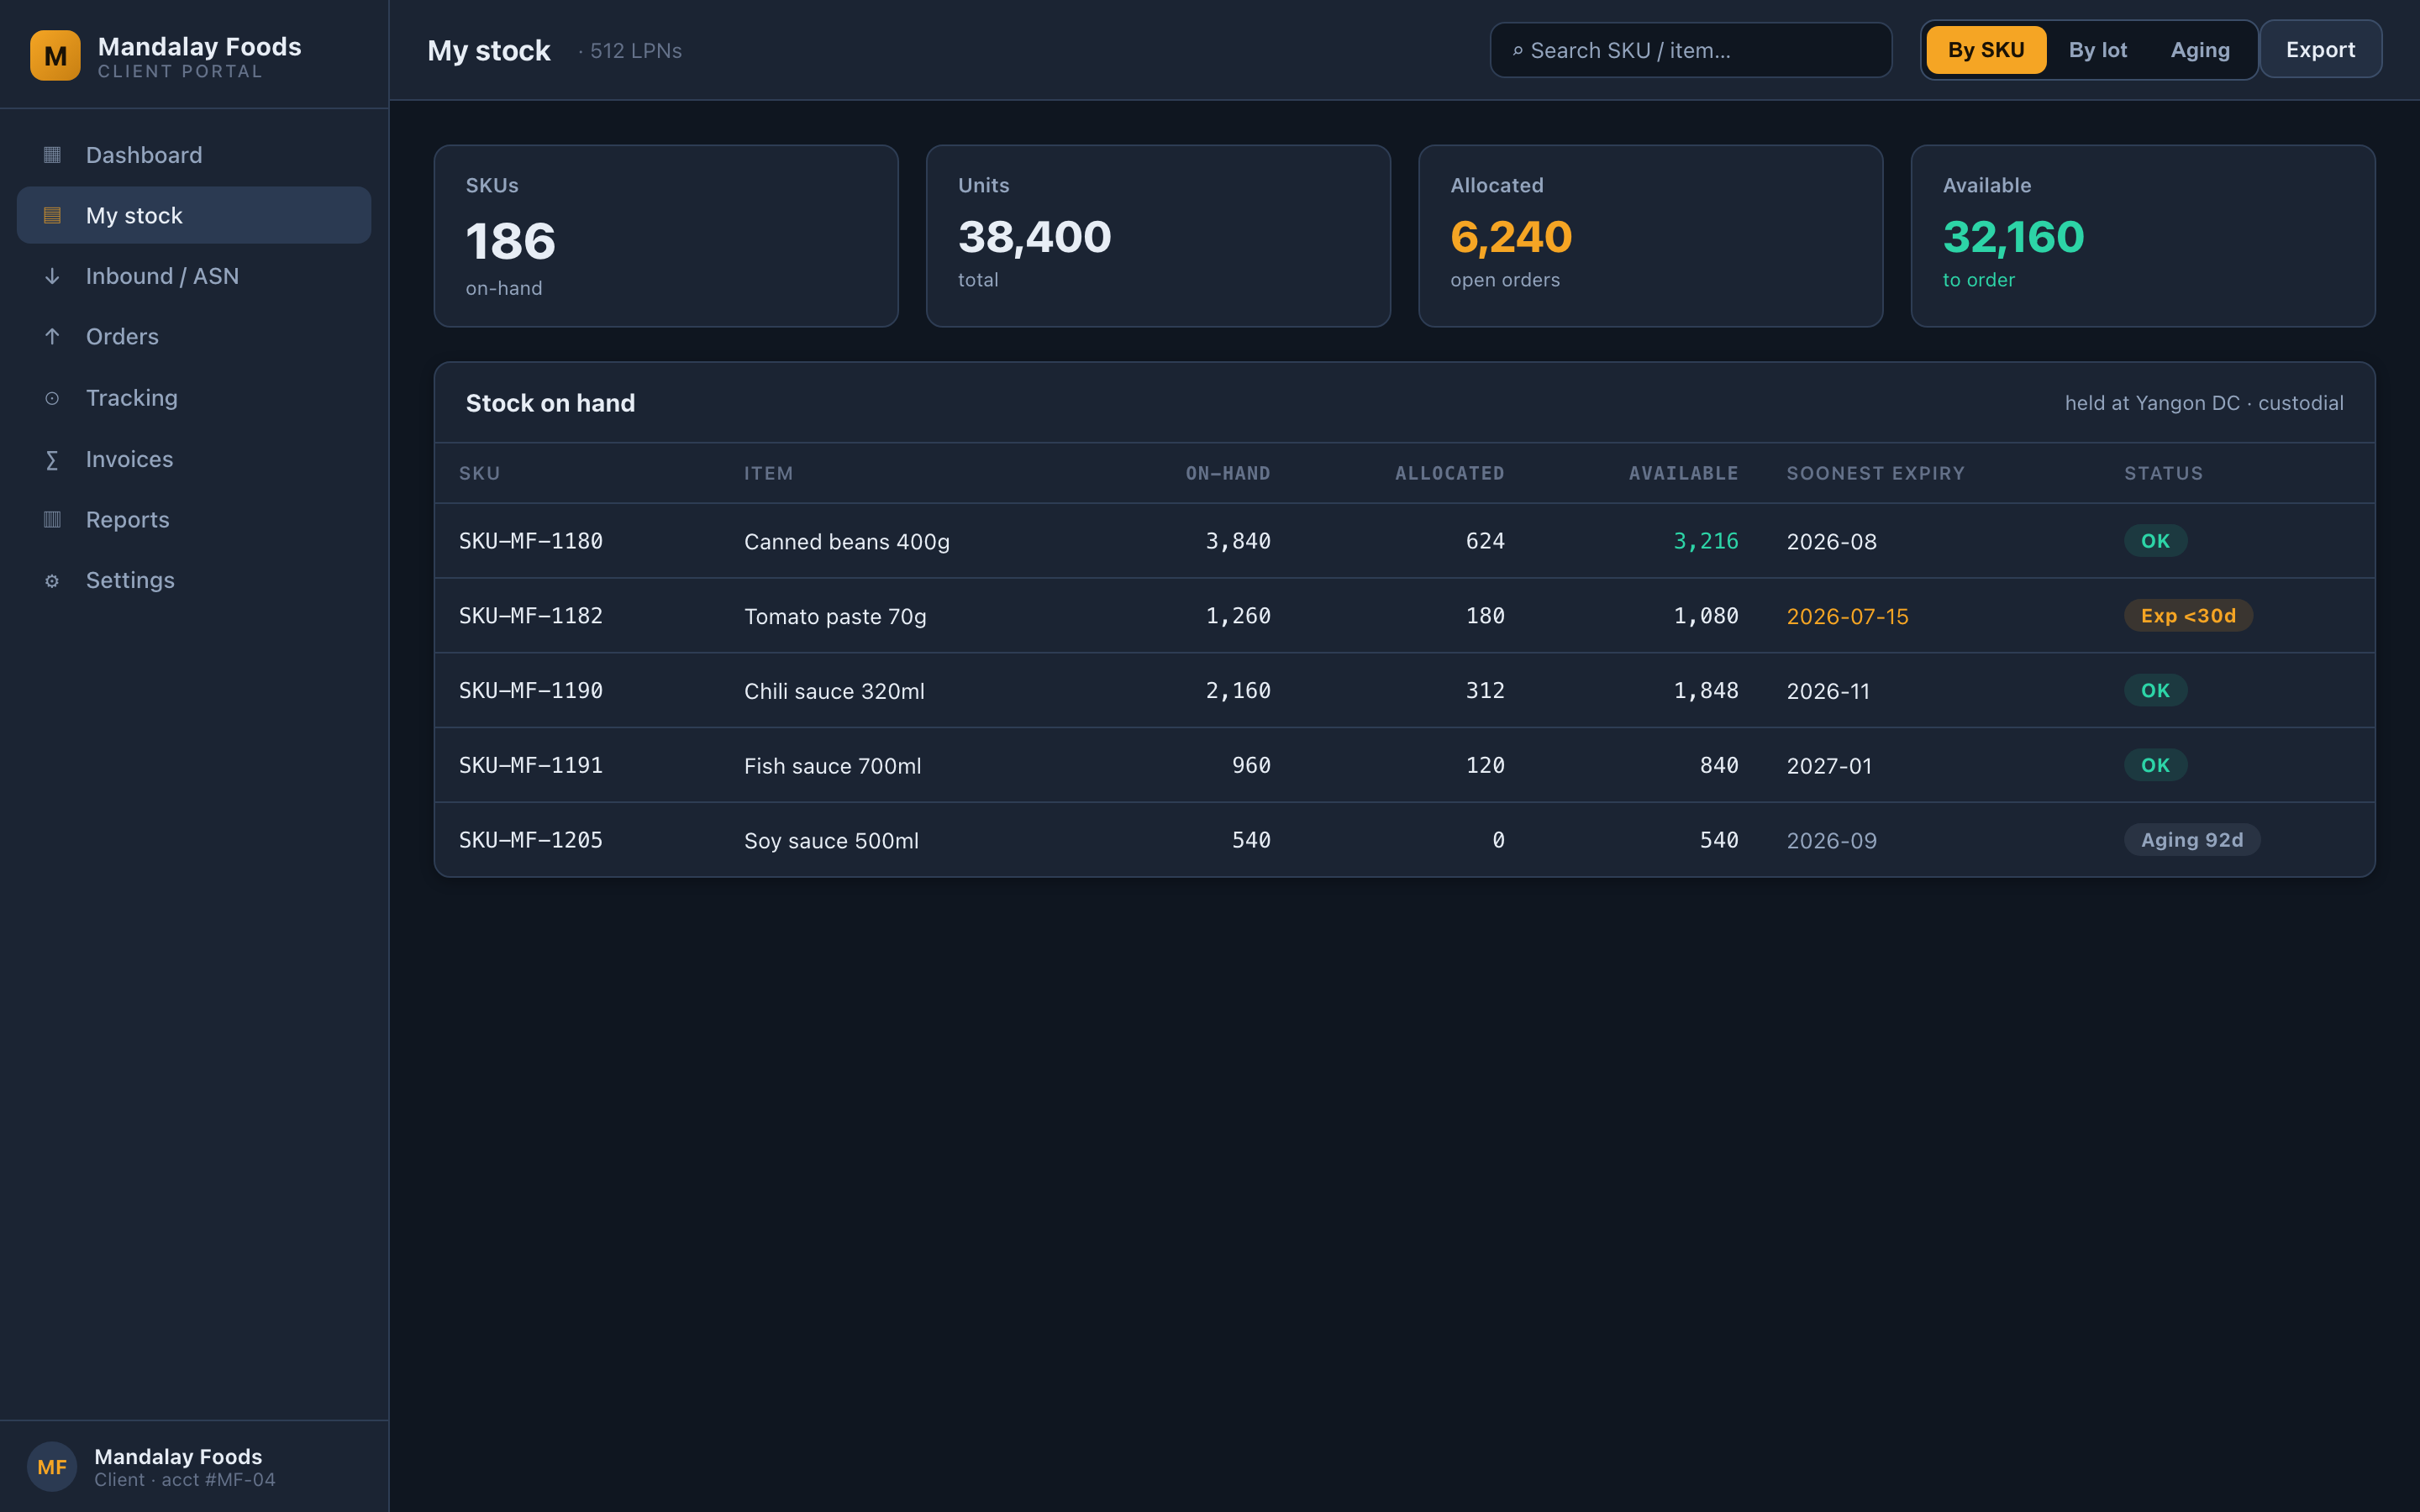Click the Invoices sigma icon
Image resolution: width=2420 pixels, height=1512 pixels.
click(52, 459)
